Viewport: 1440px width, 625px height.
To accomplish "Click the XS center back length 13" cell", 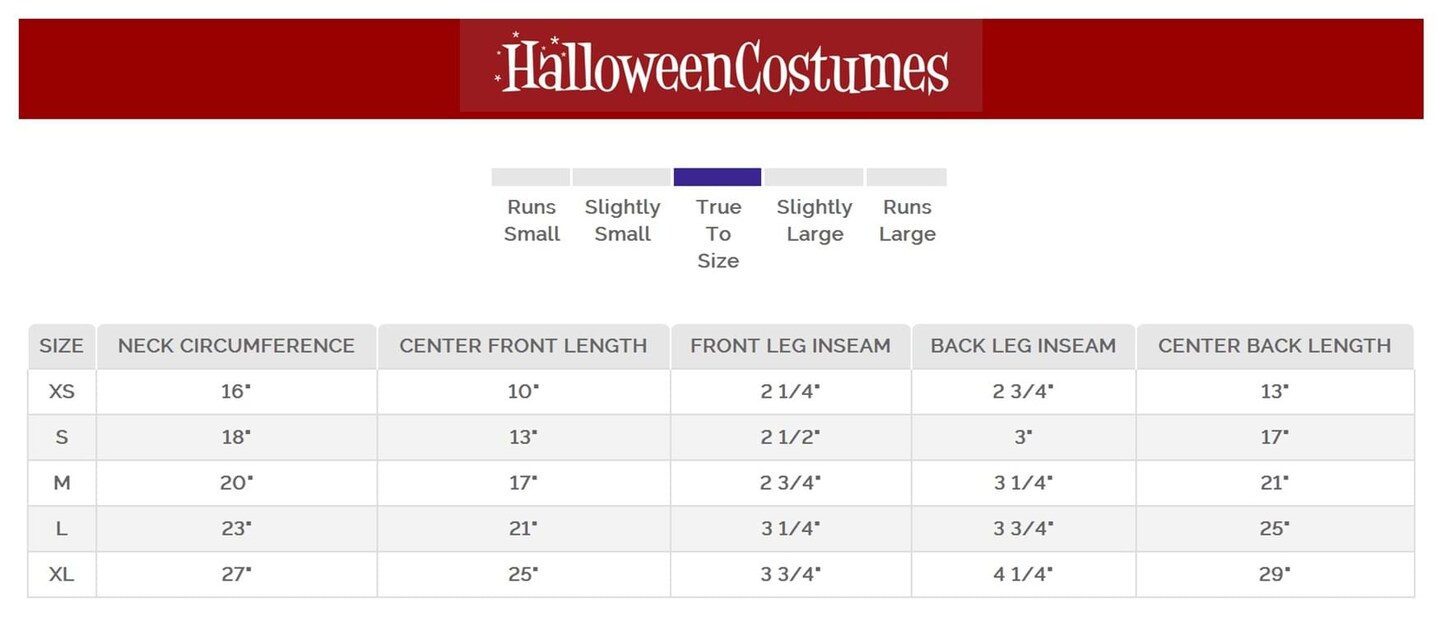I will click(x=1274, y=392).
